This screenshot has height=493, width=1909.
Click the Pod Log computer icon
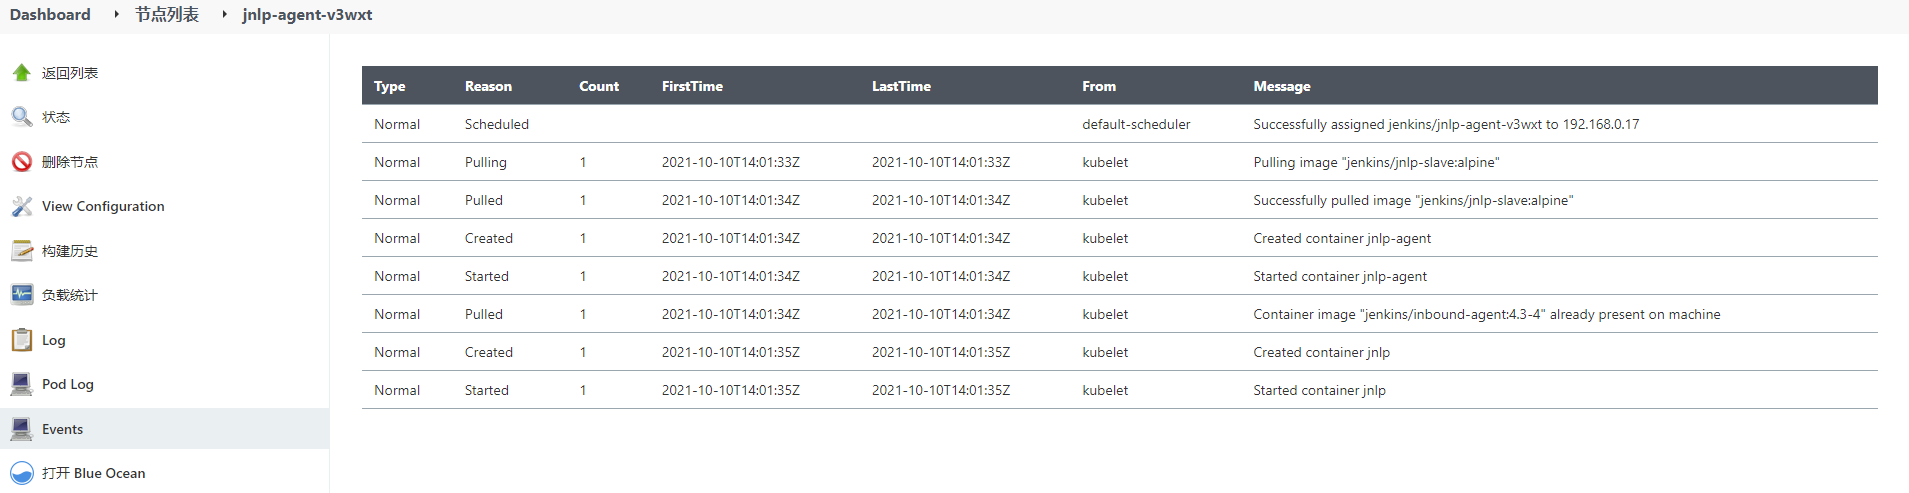click(x=21, y=384)
